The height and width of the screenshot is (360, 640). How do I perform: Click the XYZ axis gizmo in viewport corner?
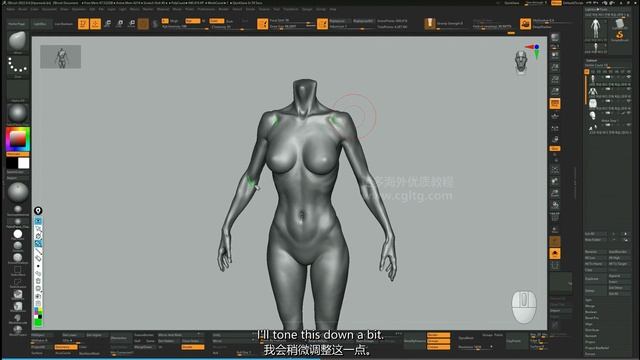(534, 51)
